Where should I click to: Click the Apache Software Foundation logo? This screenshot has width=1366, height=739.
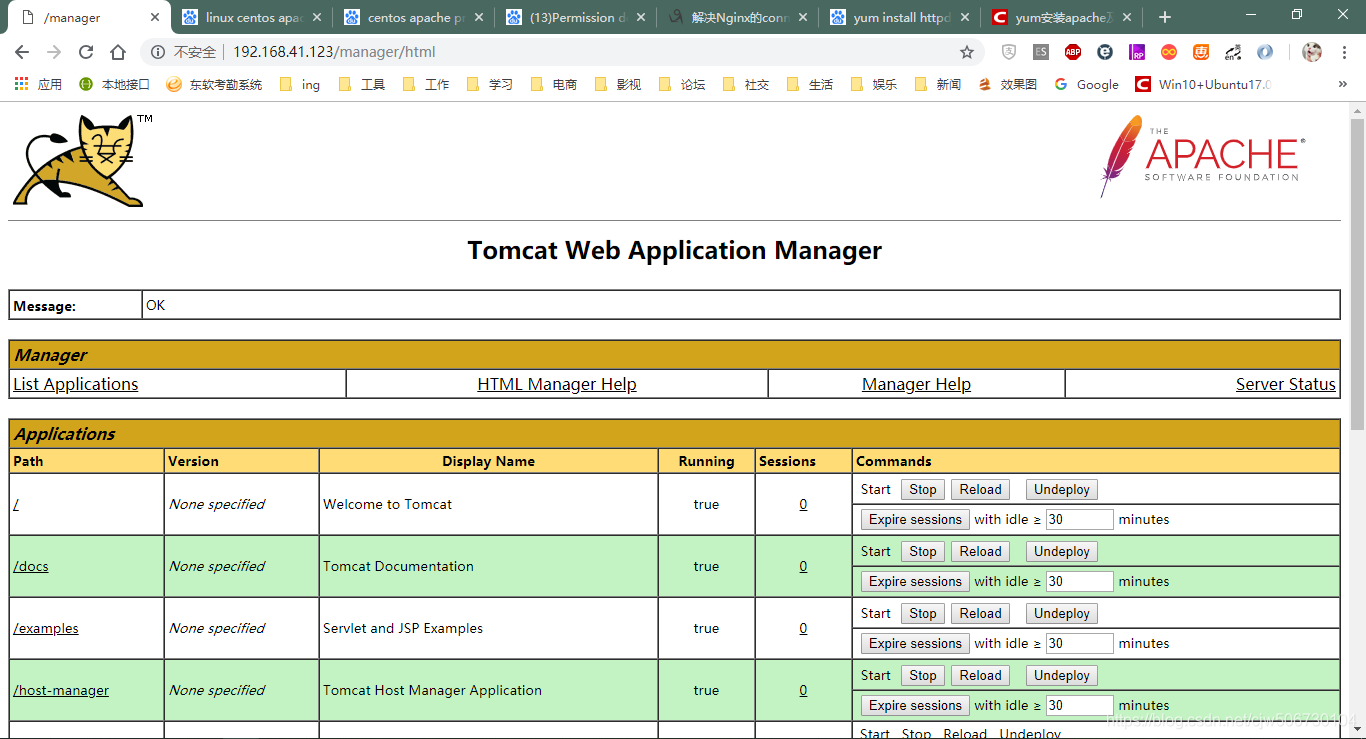coord(1201,155)
